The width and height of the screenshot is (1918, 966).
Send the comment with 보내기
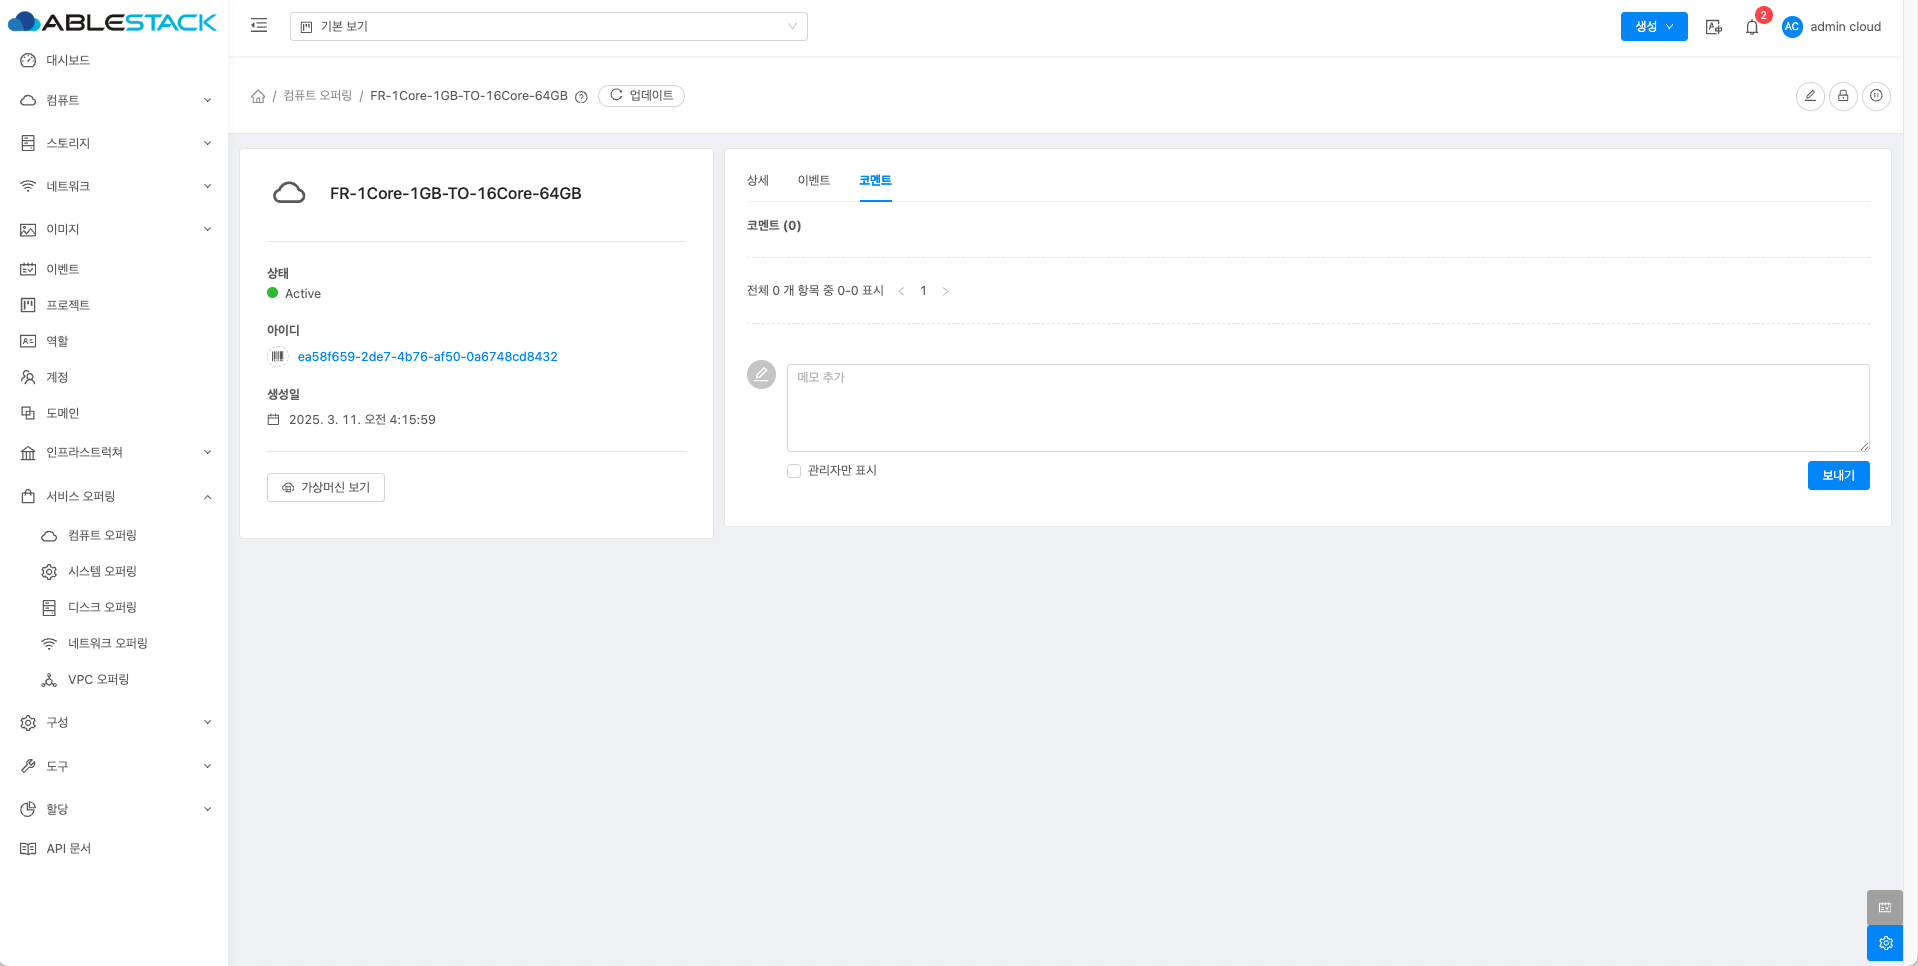[1838, 476]
